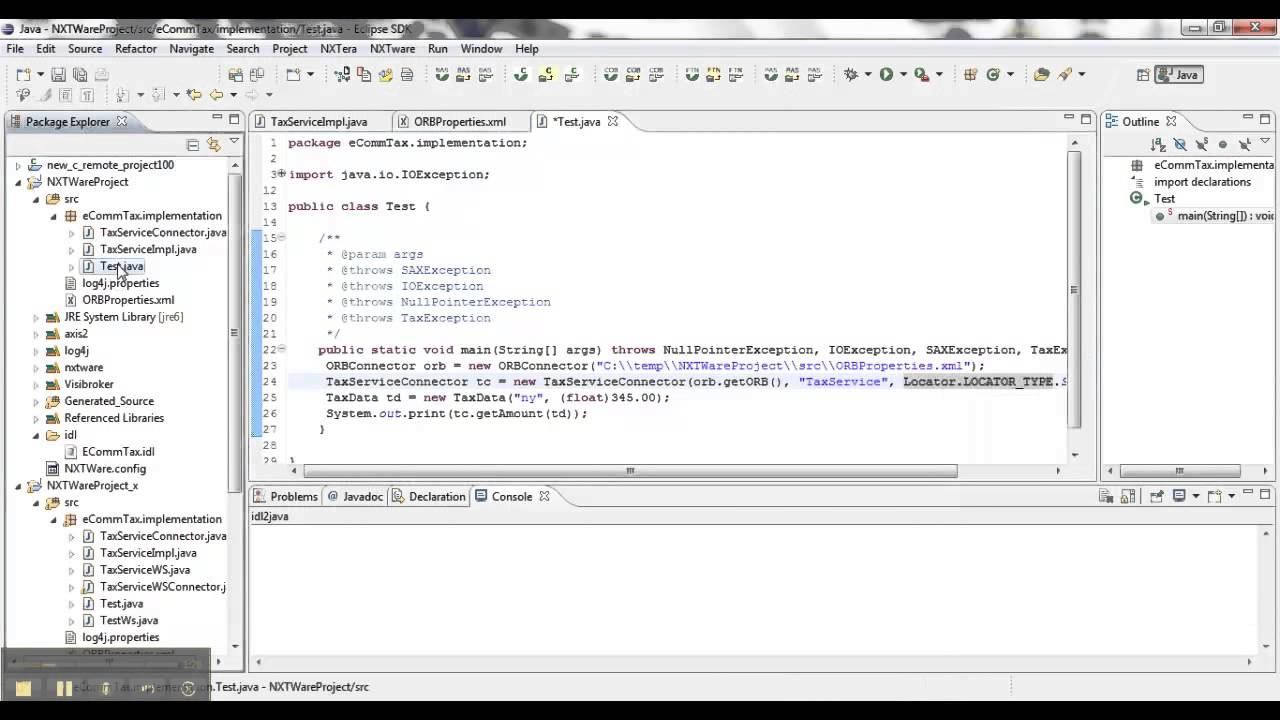Switch to the TaxServiceImpl.java editor tab

[x=319, y=121]
